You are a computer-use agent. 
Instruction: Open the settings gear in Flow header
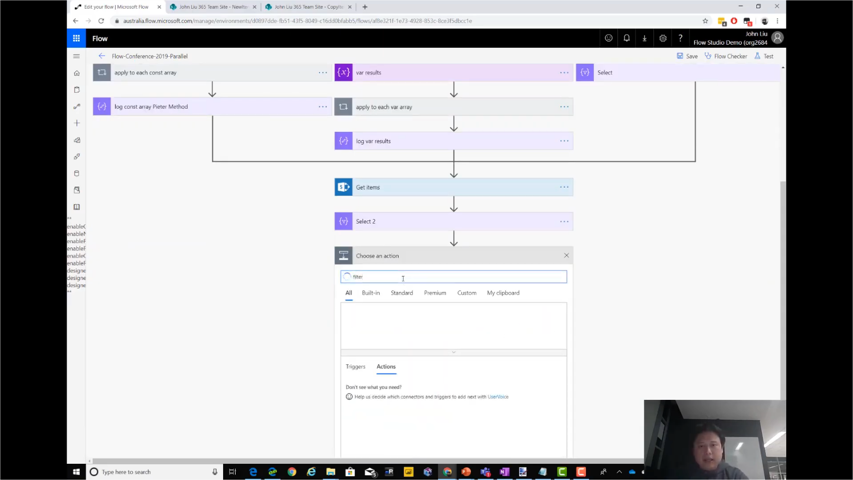pyautogui.click(x=663, y=38)
